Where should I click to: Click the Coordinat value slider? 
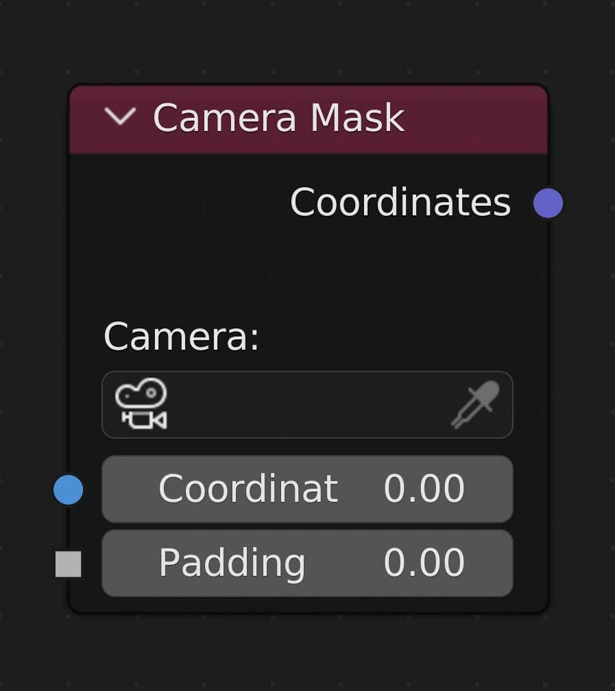tap(307, 490)
